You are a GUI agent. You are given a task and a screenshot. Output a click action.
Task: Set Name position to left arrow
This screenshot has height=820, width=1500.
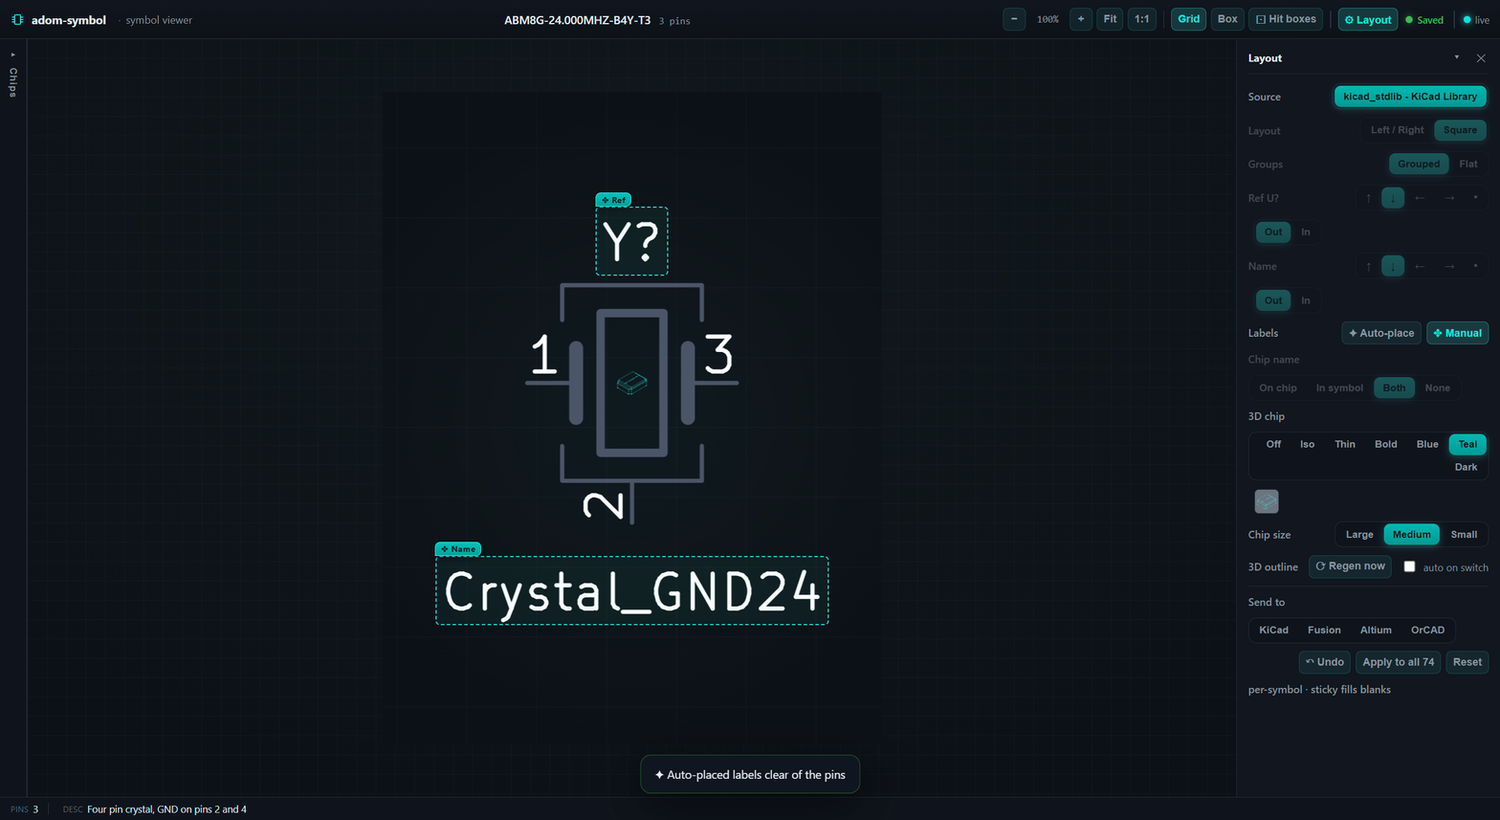tap(1420, 266)
